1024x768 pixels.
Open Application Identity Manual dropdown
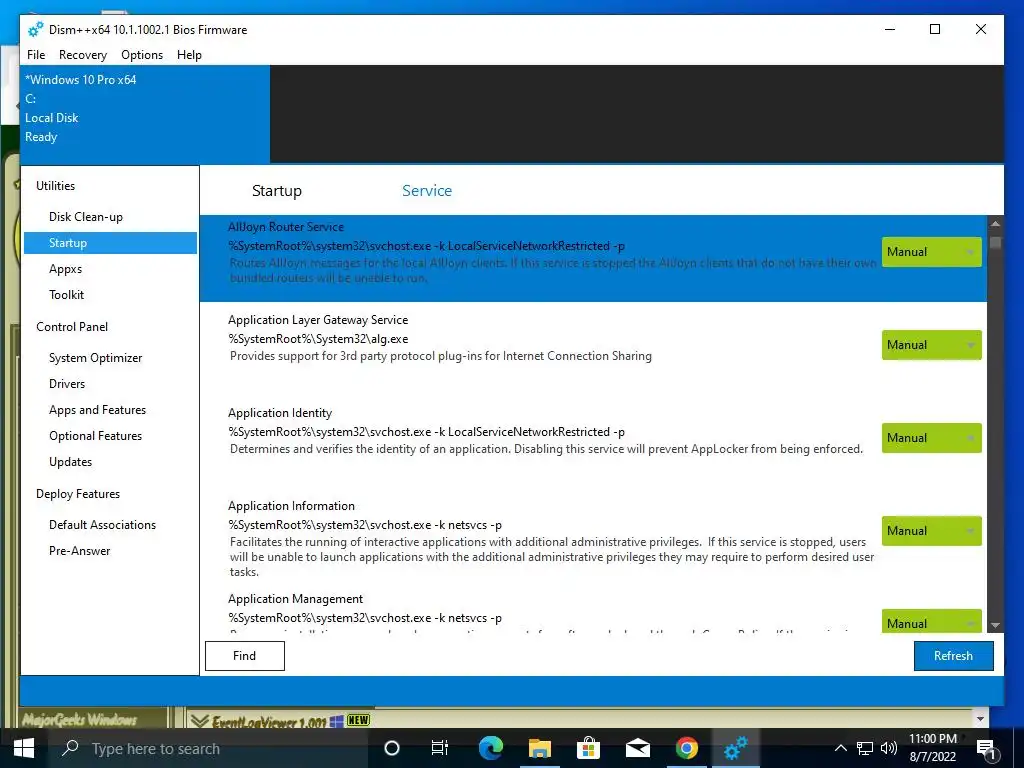(931, 438)
